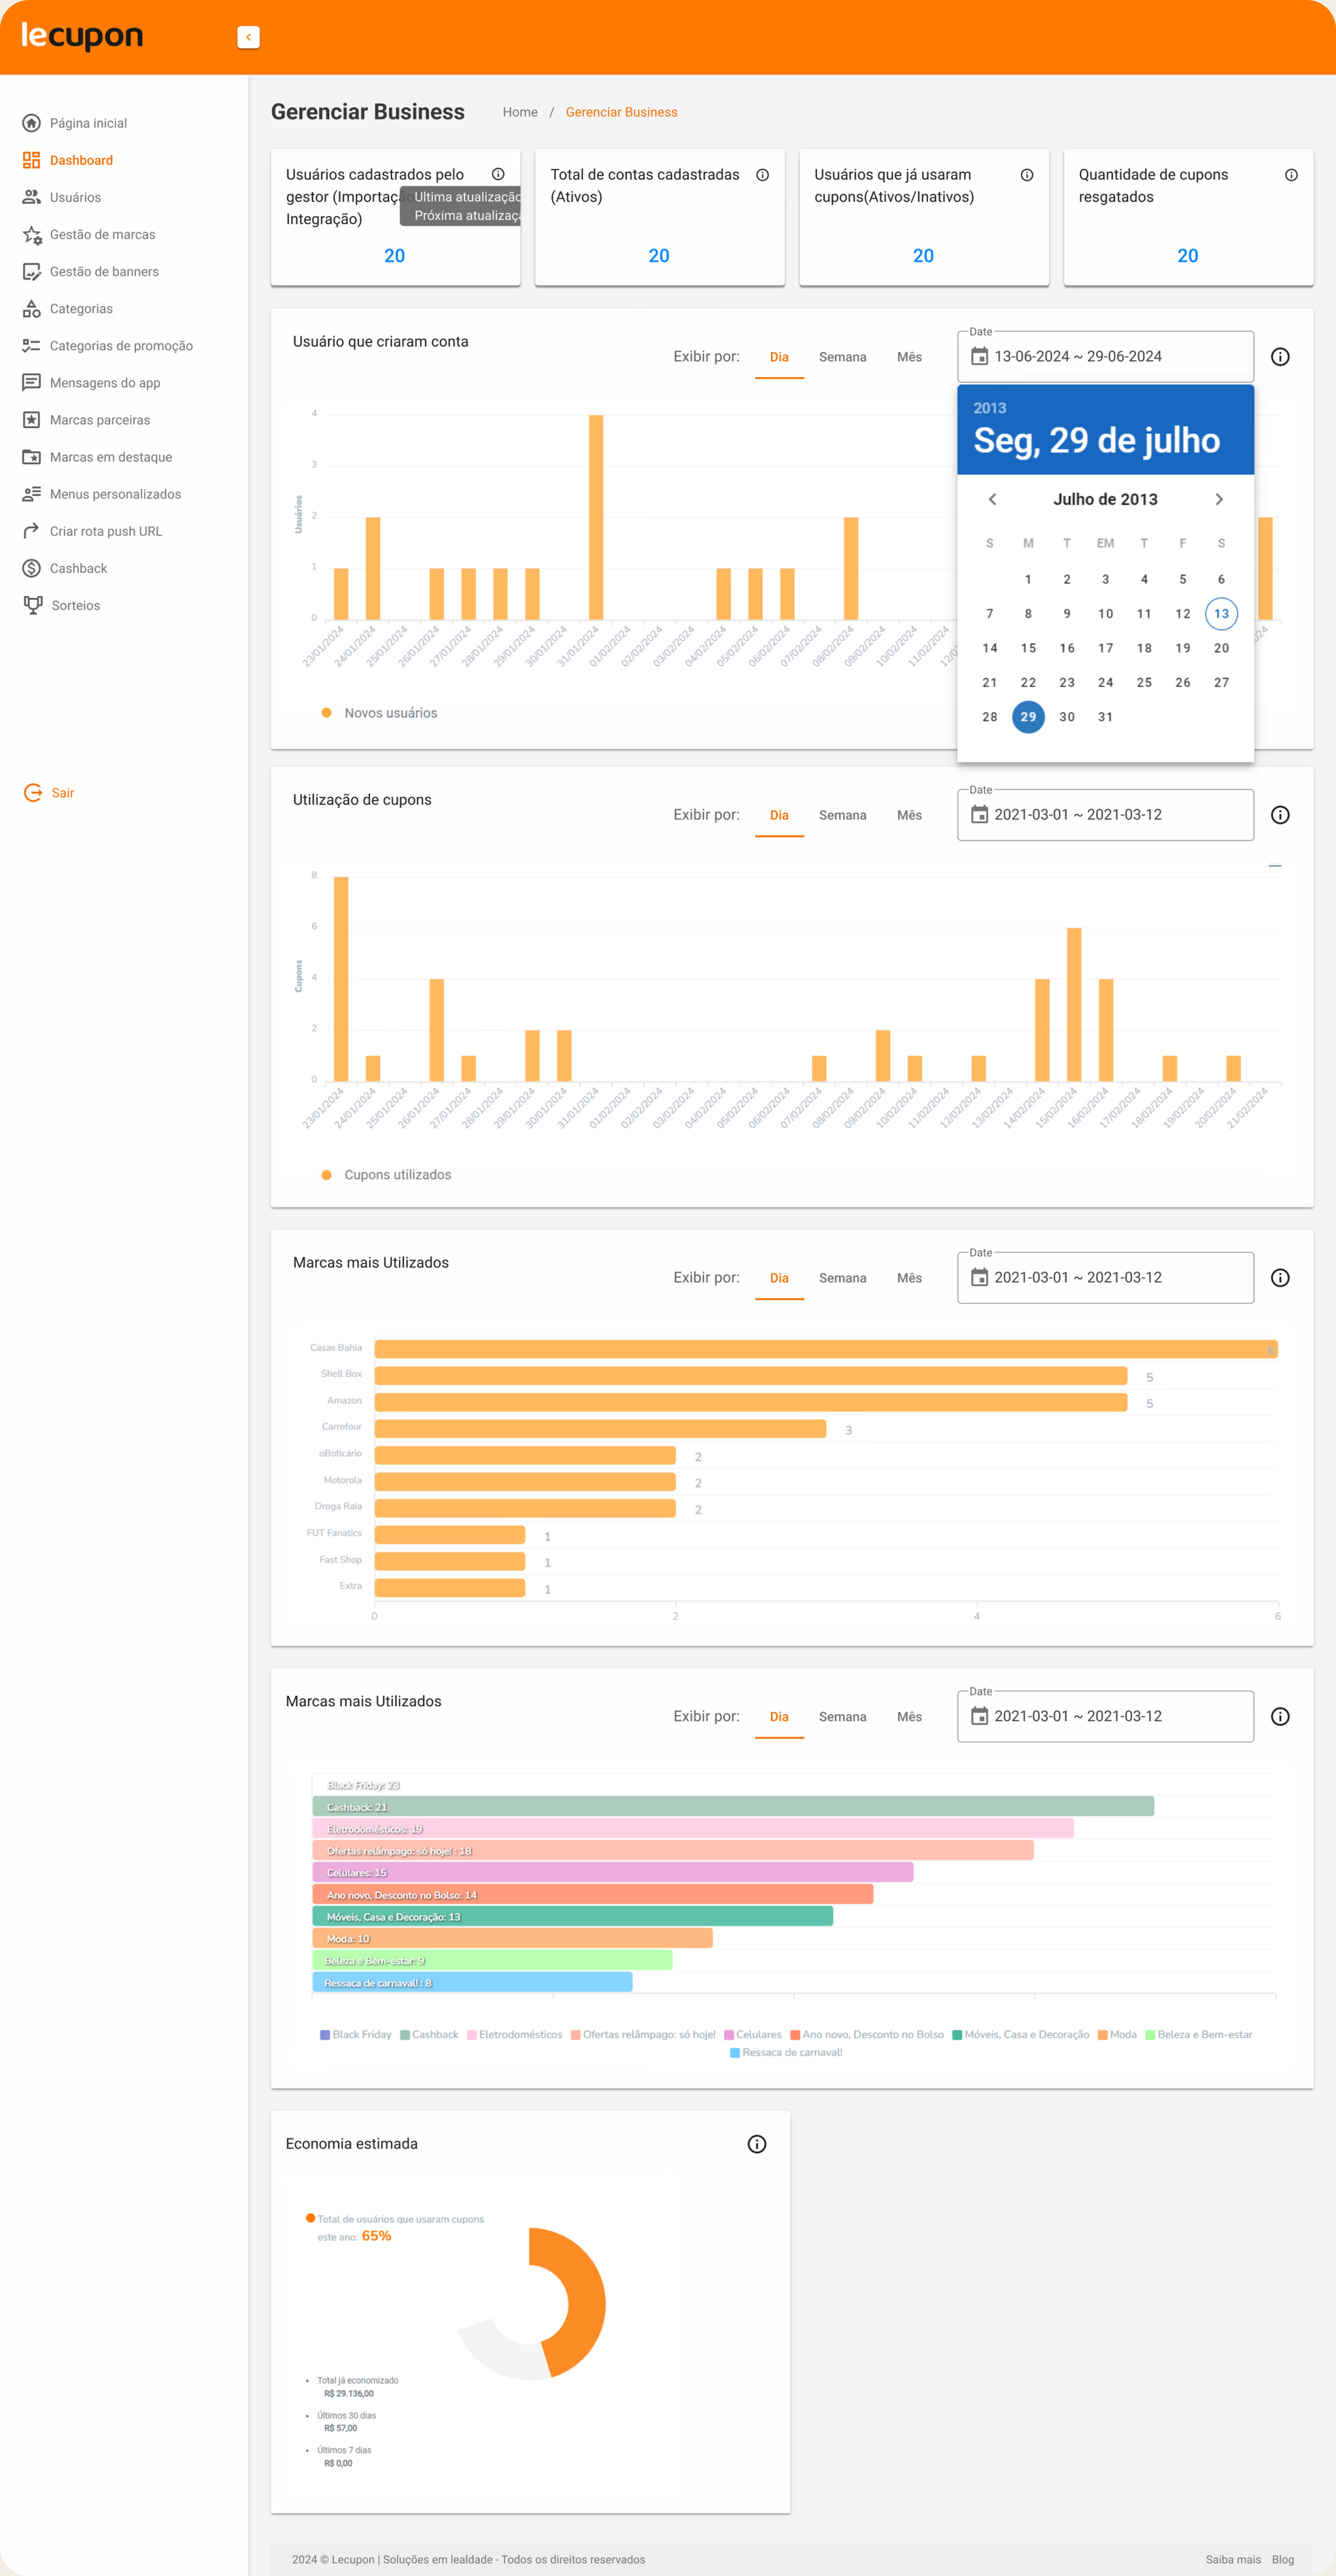The width and height of the screenshot is (1336, 2576).
Task: Open the Cashback menu item
Action: 78,568
